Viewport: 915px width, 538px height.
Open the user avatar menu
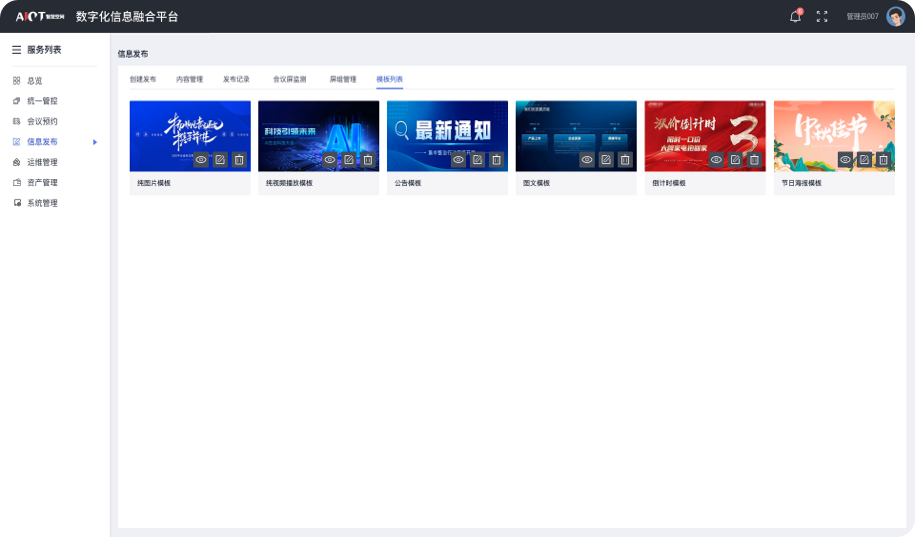[895, 16]
